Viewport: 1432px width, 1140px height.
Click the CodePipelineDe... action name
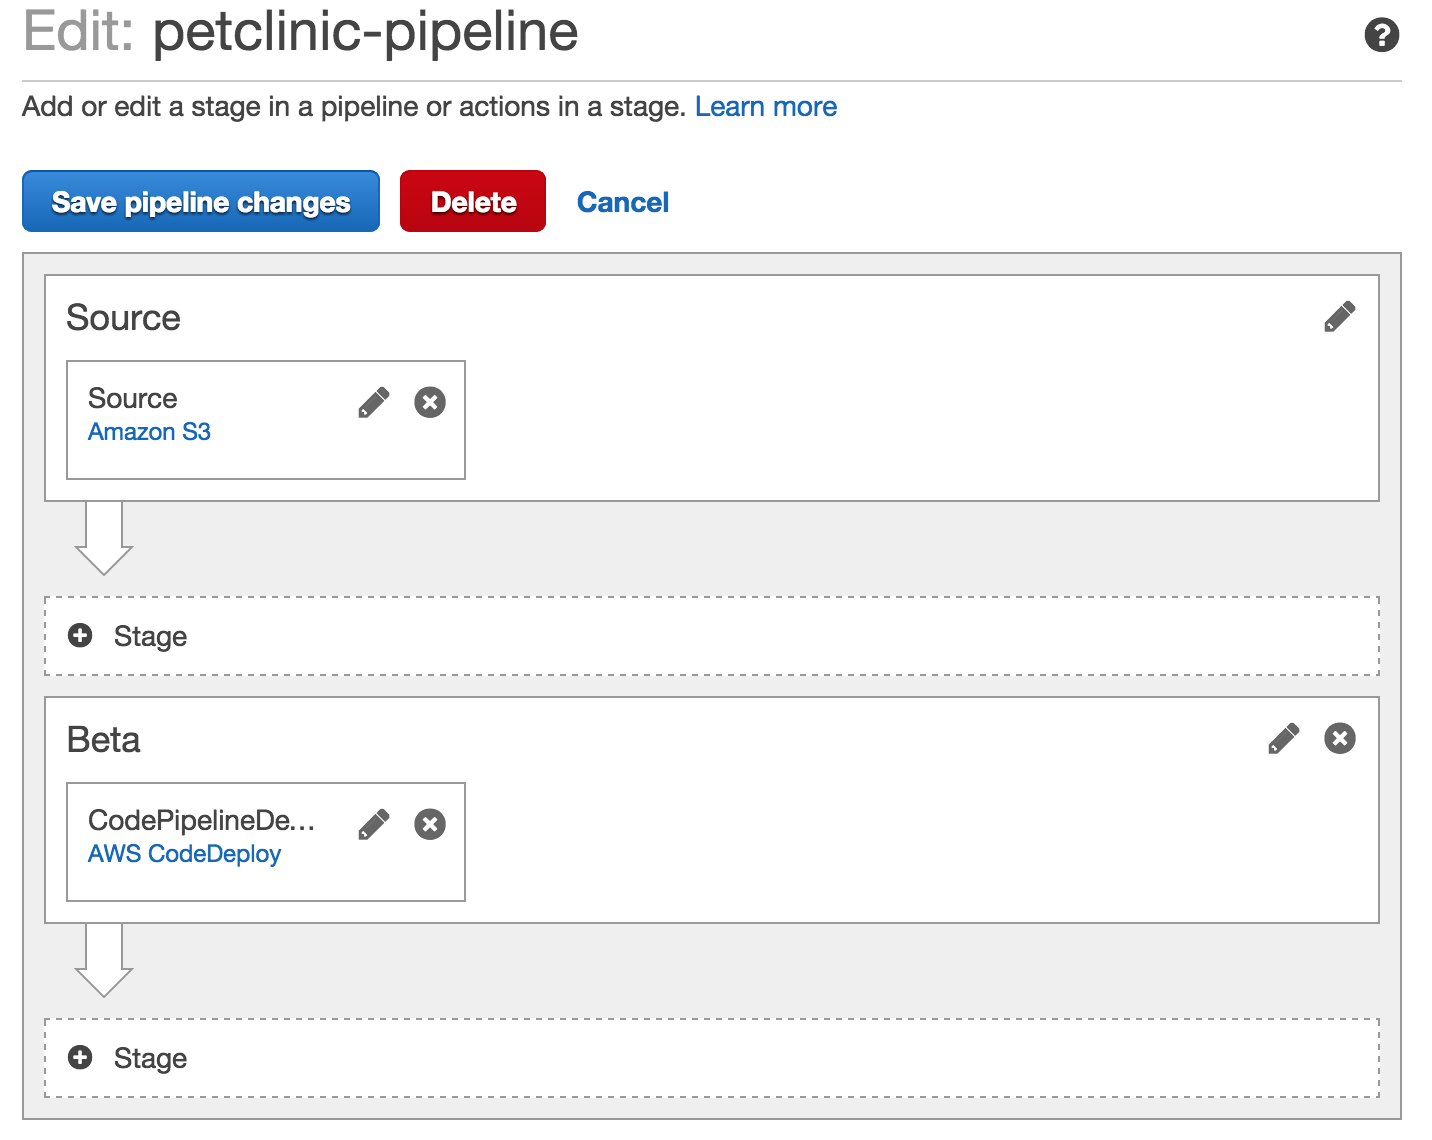201,820
